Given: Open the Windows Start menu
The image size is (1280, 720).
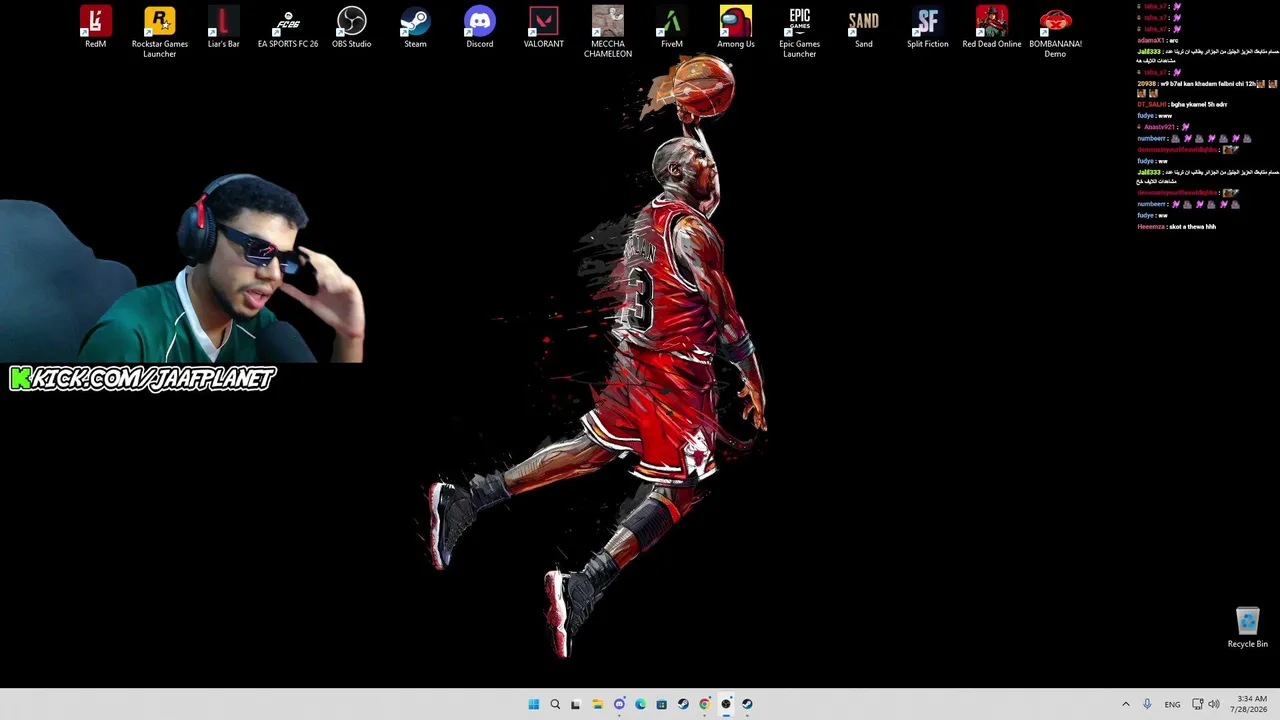Looking at the screenshot, I should [x=534, y=704].
